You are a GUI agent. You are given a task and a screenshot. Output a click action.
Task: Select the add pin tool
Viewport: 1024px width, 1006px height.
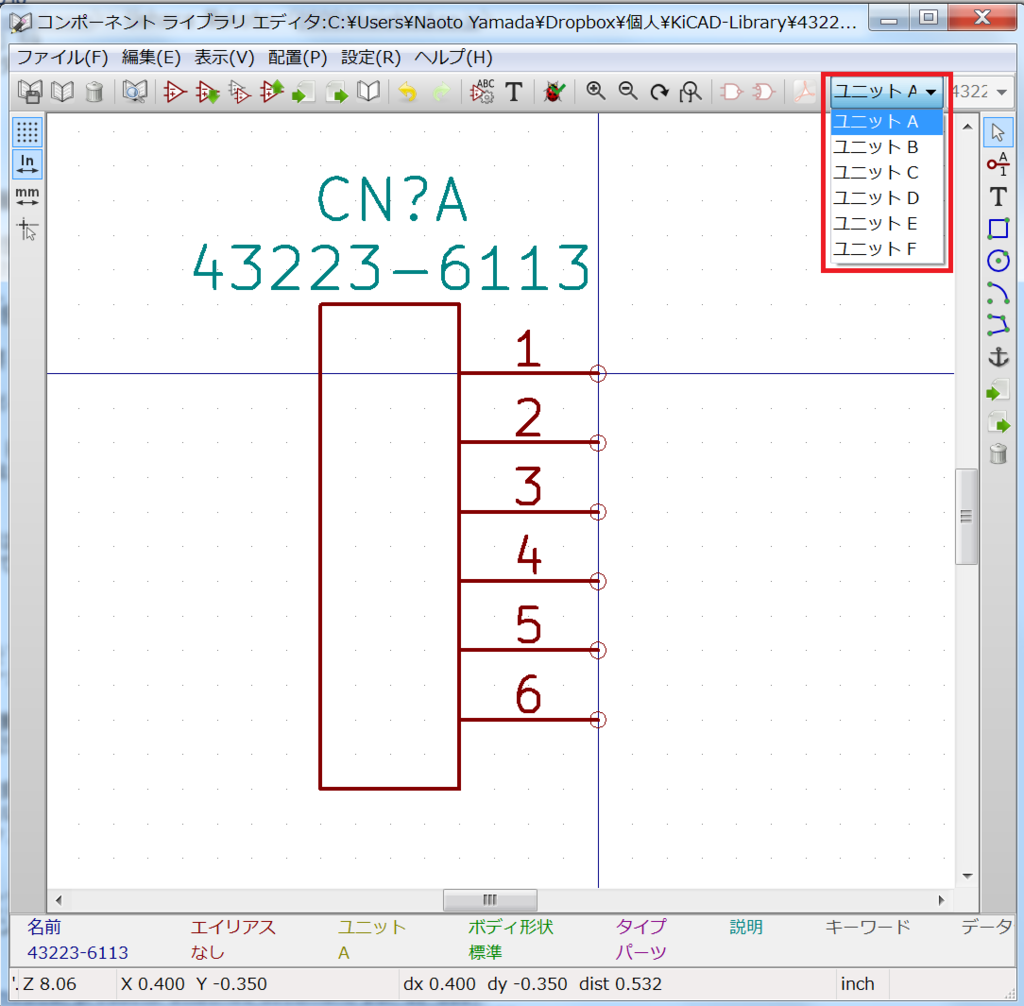pos(997,164)
